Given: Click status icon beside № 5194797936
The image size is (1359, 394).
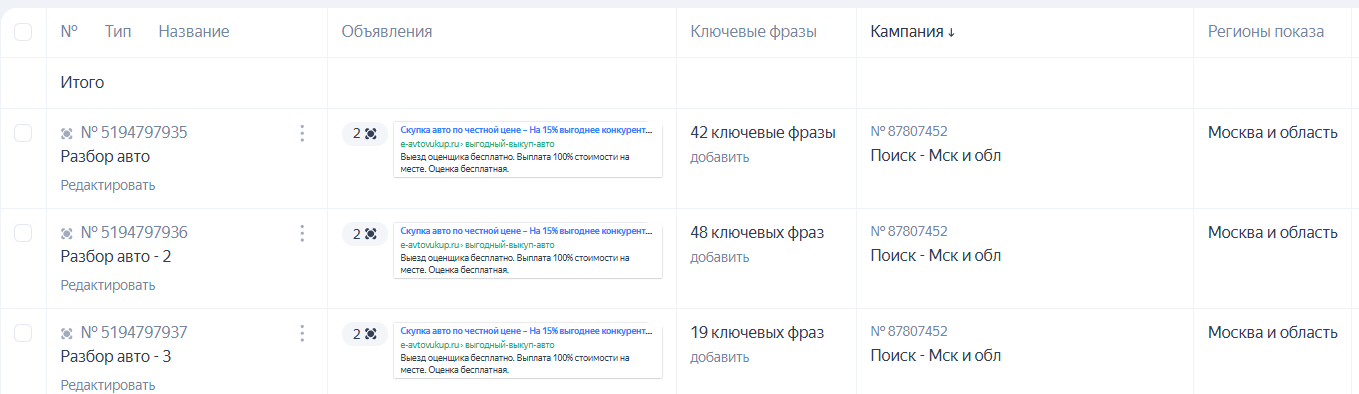Looking at the screenshot, I should (67, 233).
